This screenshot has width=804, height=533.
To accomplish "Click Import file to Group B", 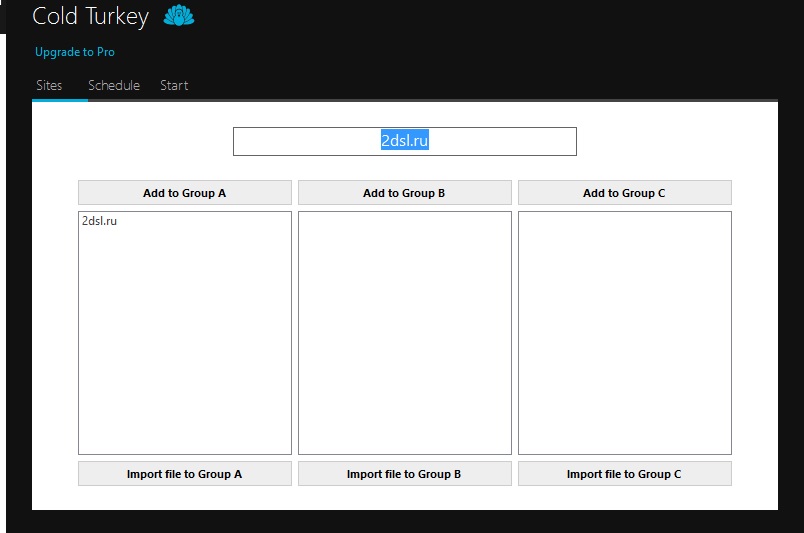I will [405, 474].
